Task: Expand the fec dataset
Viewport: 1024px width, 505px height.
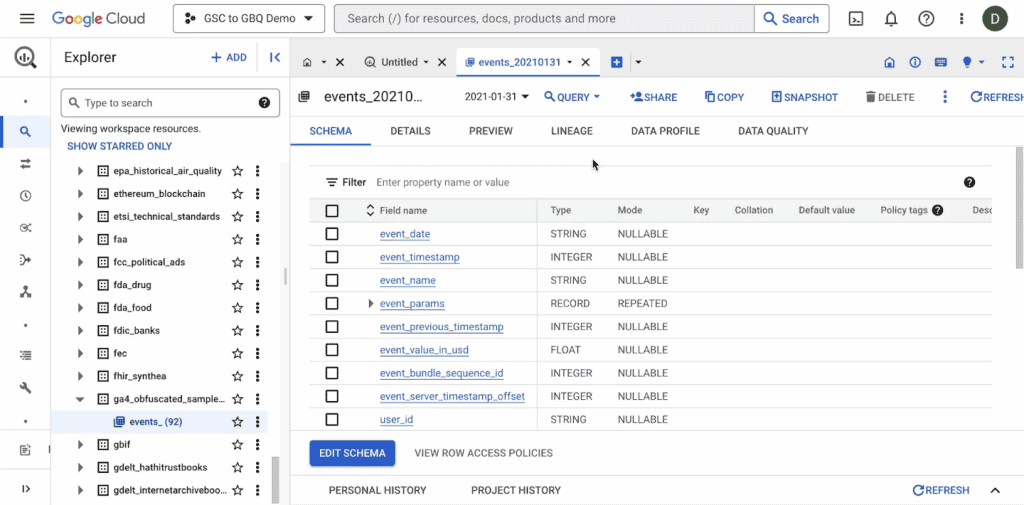Action: click(x=80, y=353)
